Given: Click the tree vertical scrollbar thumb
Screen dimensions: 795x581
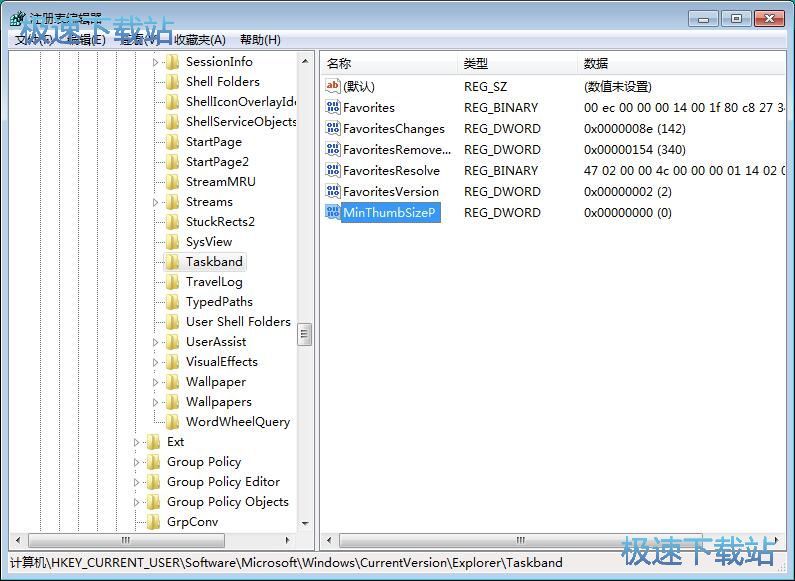Looking at the screenshot, I should click(x=304, y=334).
